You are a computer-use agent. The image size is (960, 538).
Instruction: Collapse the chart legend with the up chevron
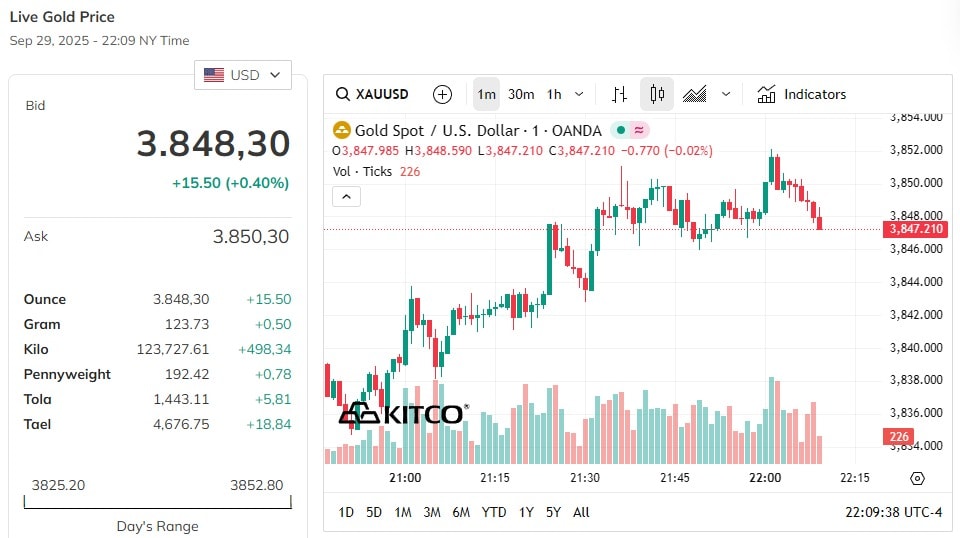pos(346,196)
